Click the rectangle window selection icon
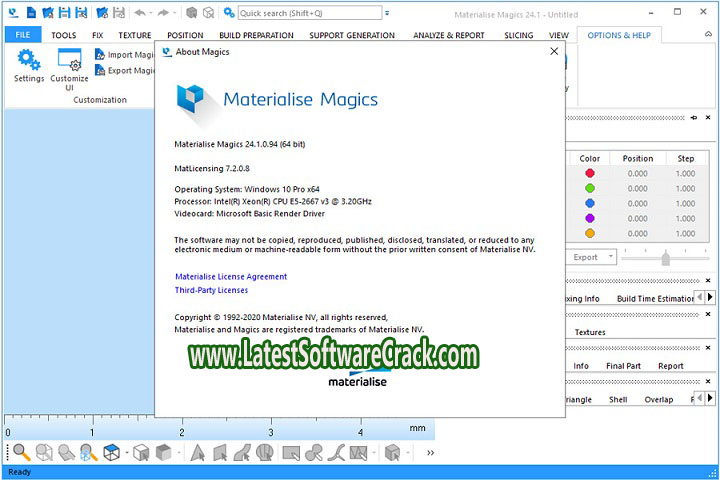 pos(291,453)
